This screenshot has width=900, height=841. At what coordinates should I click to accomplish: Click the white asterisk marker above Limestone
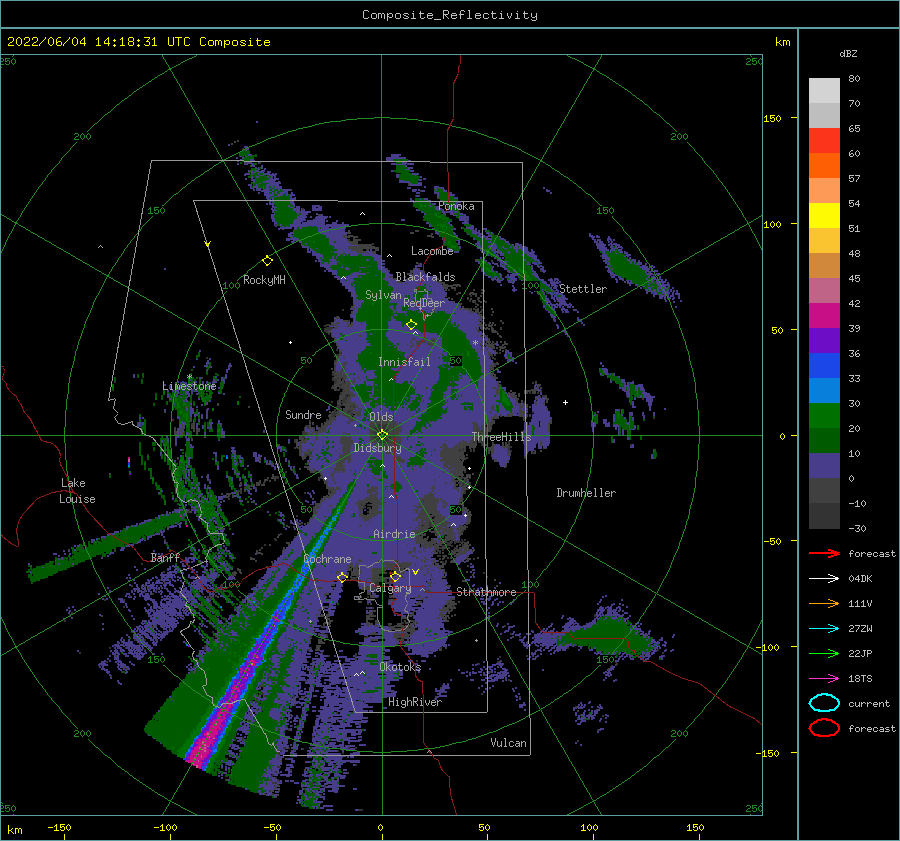(189, 377)
